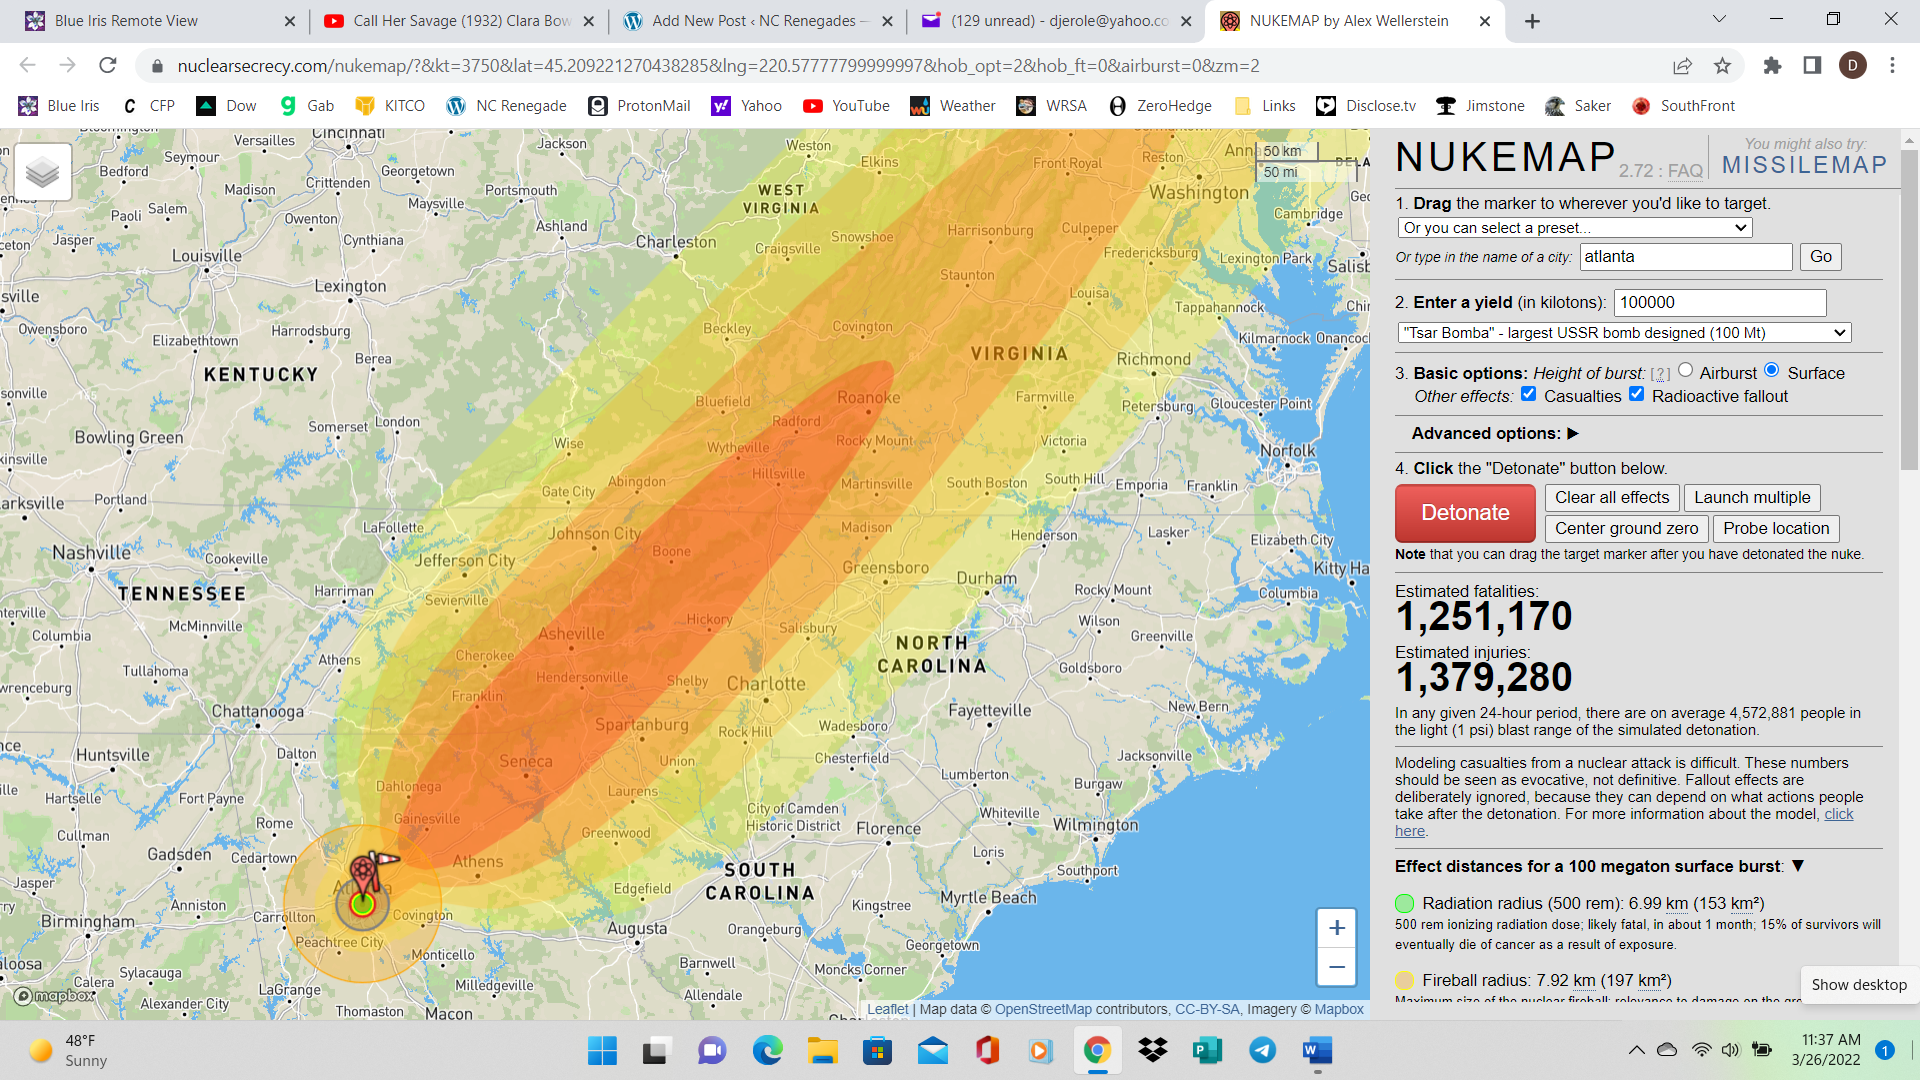
Task: Open Chrome profile avatar D
Action: tap(1852, 65)
